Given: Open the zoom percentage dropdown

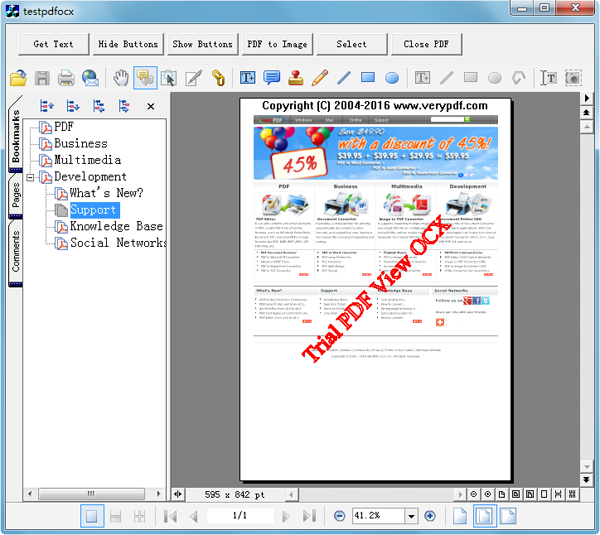Looking at the screenshot, I should tap(411, 516).
